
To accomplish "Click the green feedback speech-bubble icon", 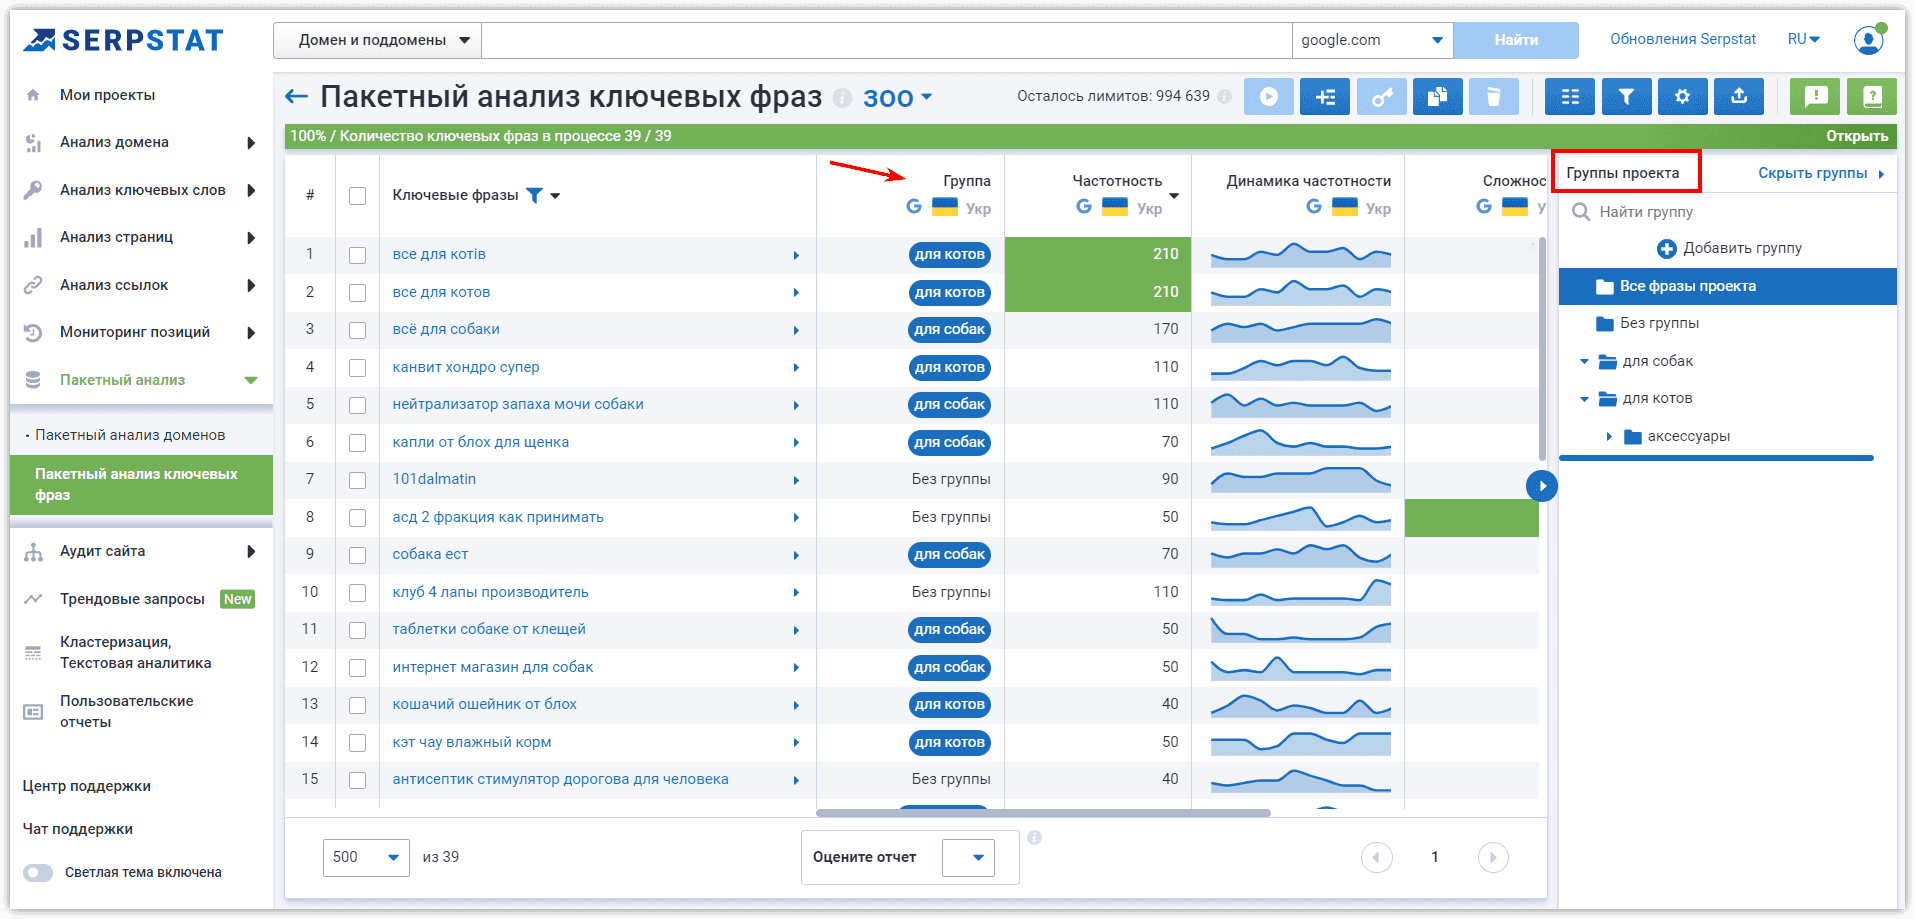I will click(x=1815, y=97).
